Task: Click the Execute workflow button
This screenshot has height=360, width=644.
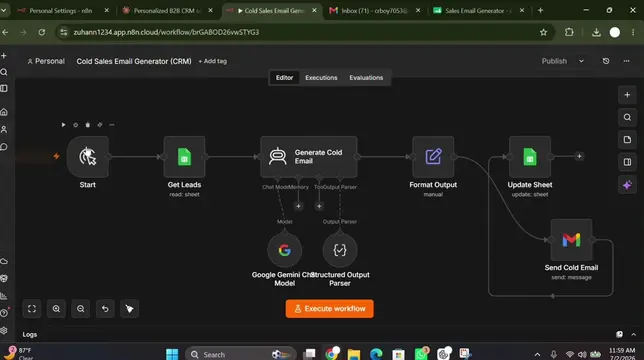Action: [329, 309]
